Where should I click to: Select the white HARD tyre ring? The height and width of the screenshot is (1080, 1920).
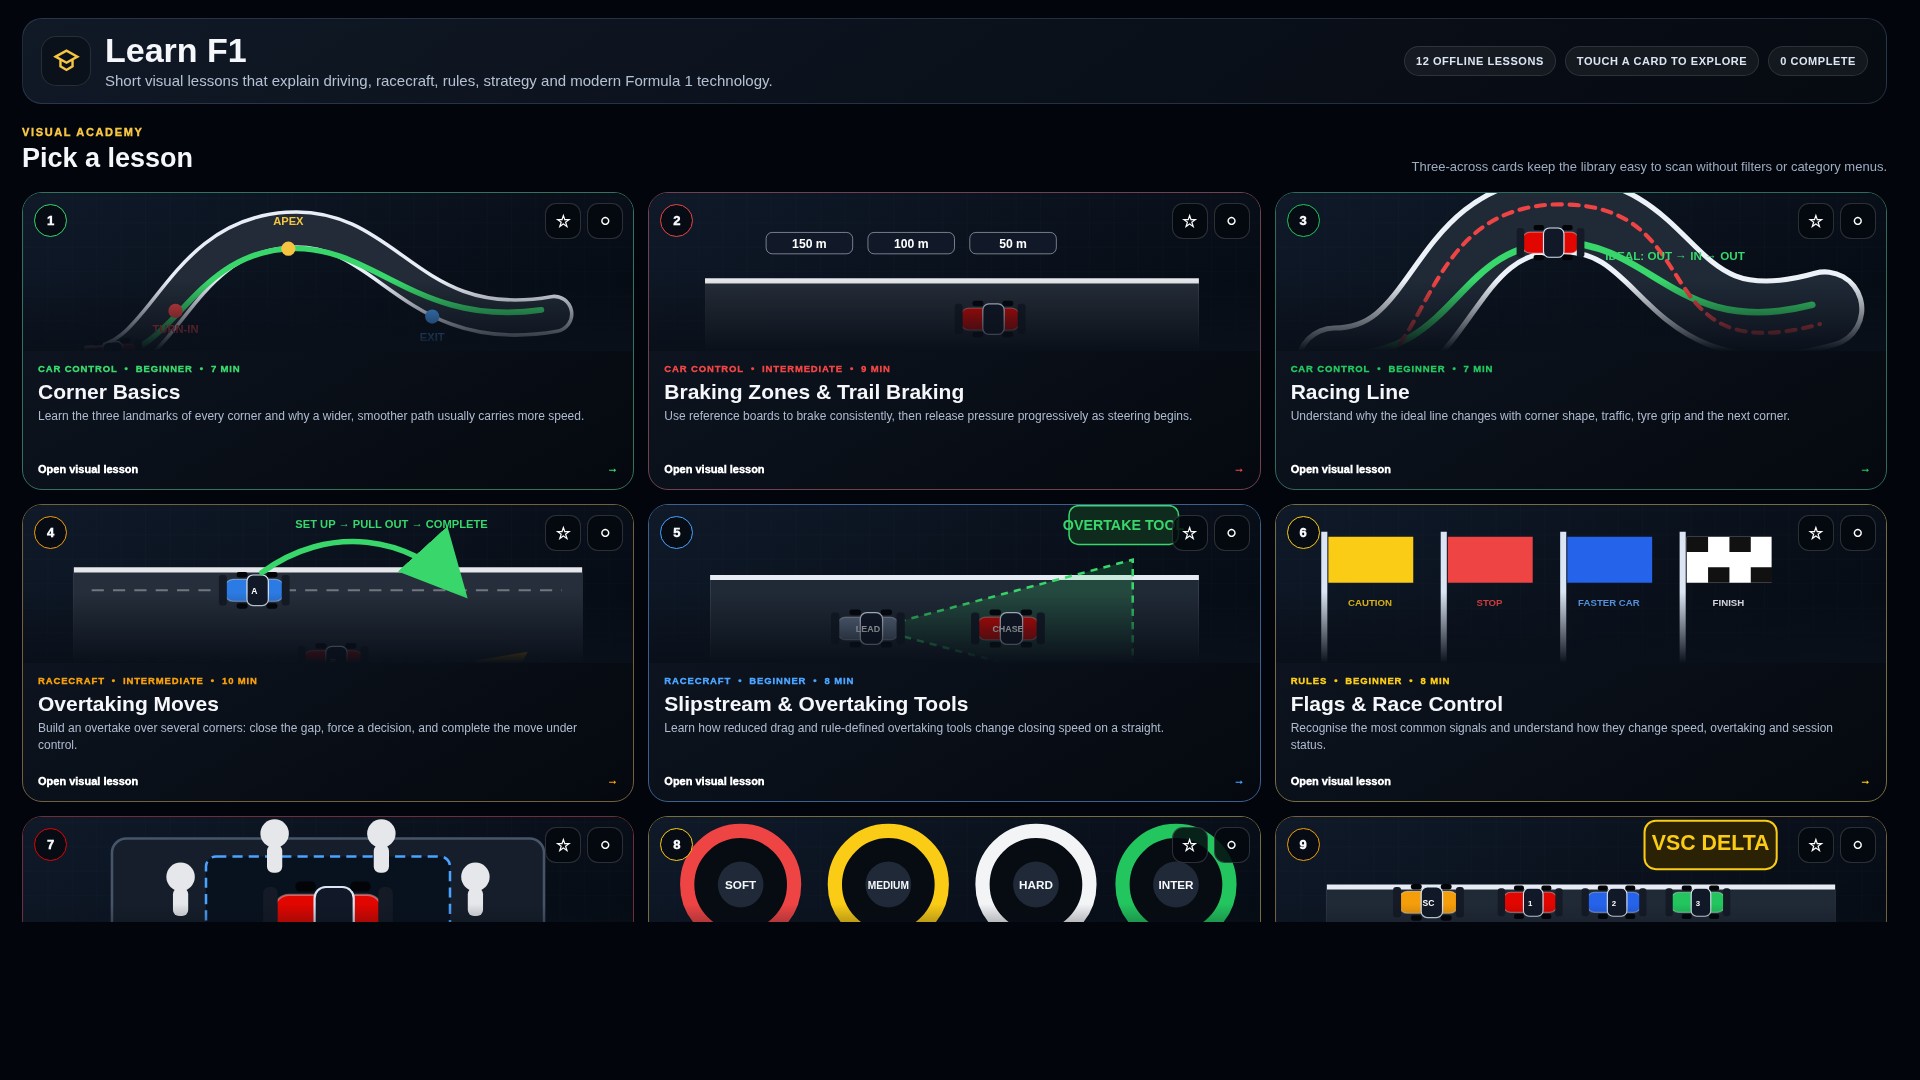click(1036, 873)
